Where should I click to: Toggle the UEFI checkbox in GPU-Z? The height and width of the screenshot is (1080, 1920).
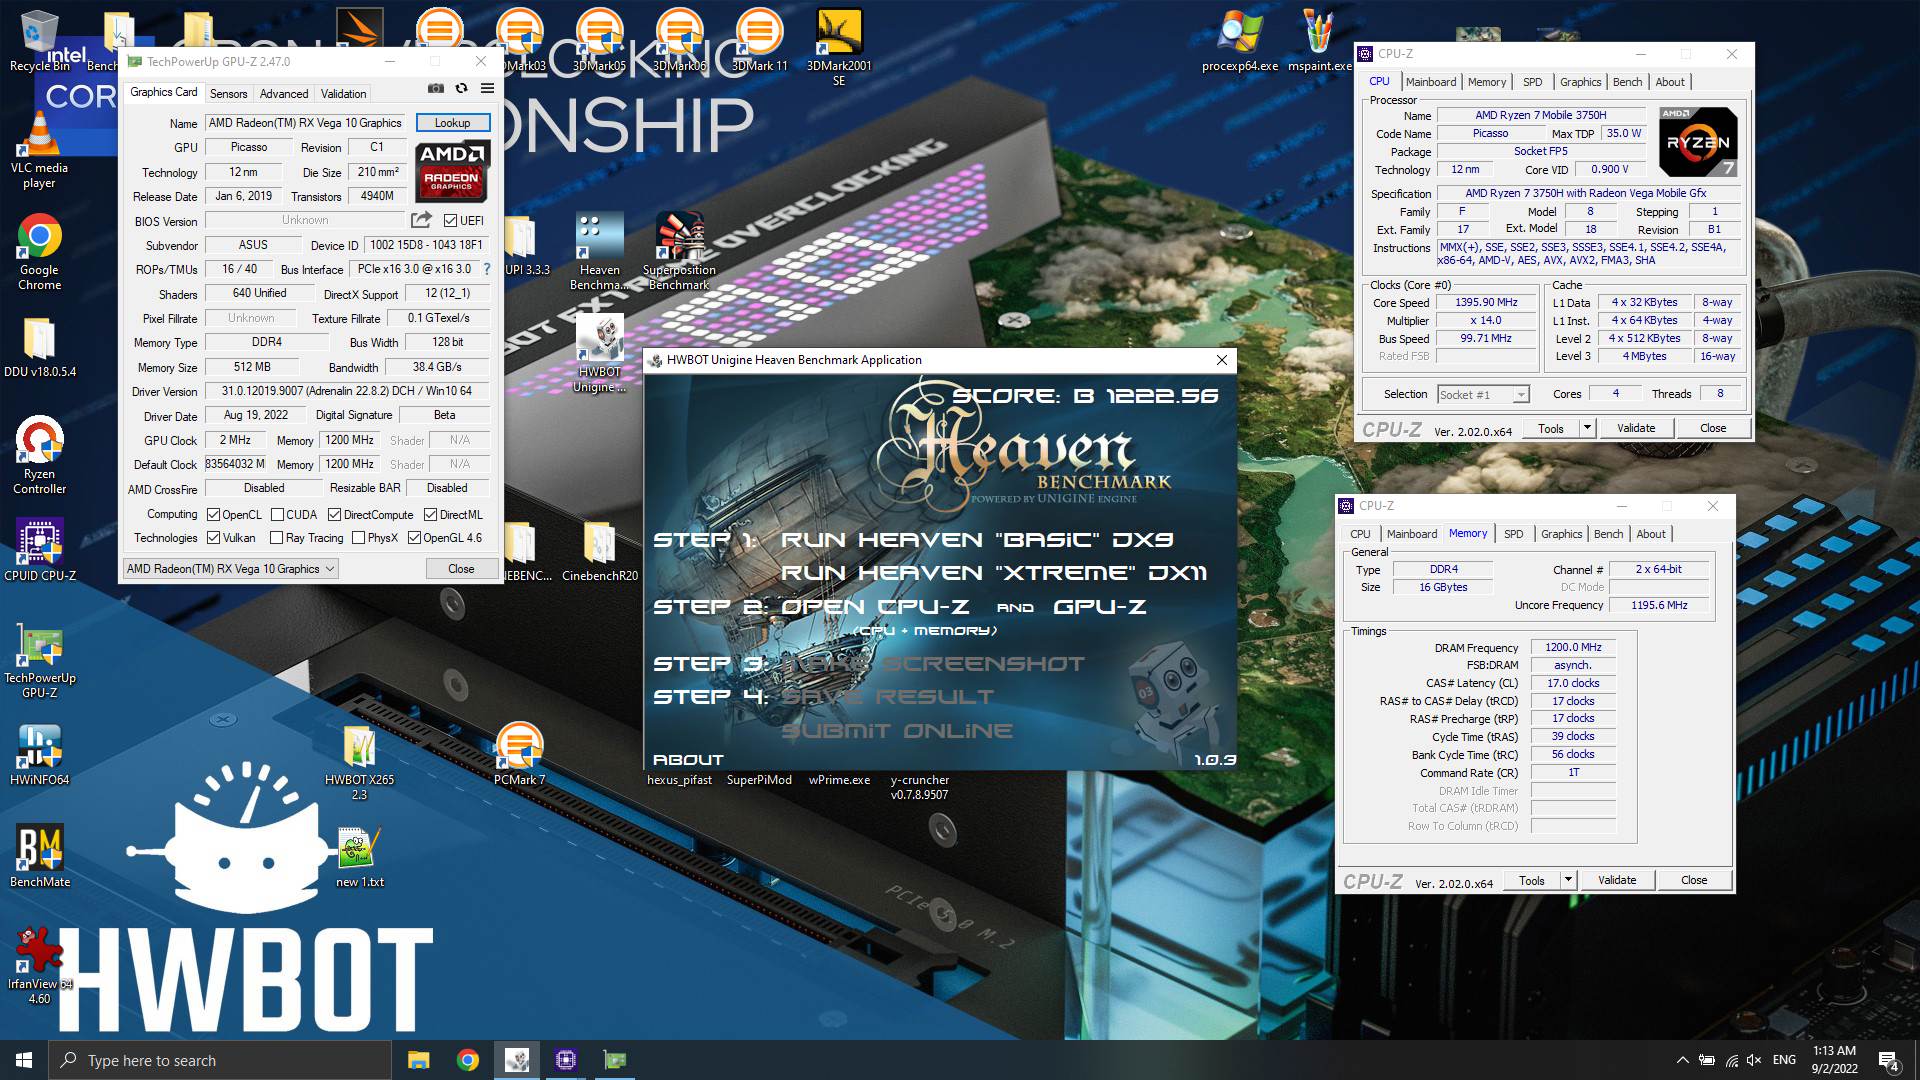tap(451, 221)
